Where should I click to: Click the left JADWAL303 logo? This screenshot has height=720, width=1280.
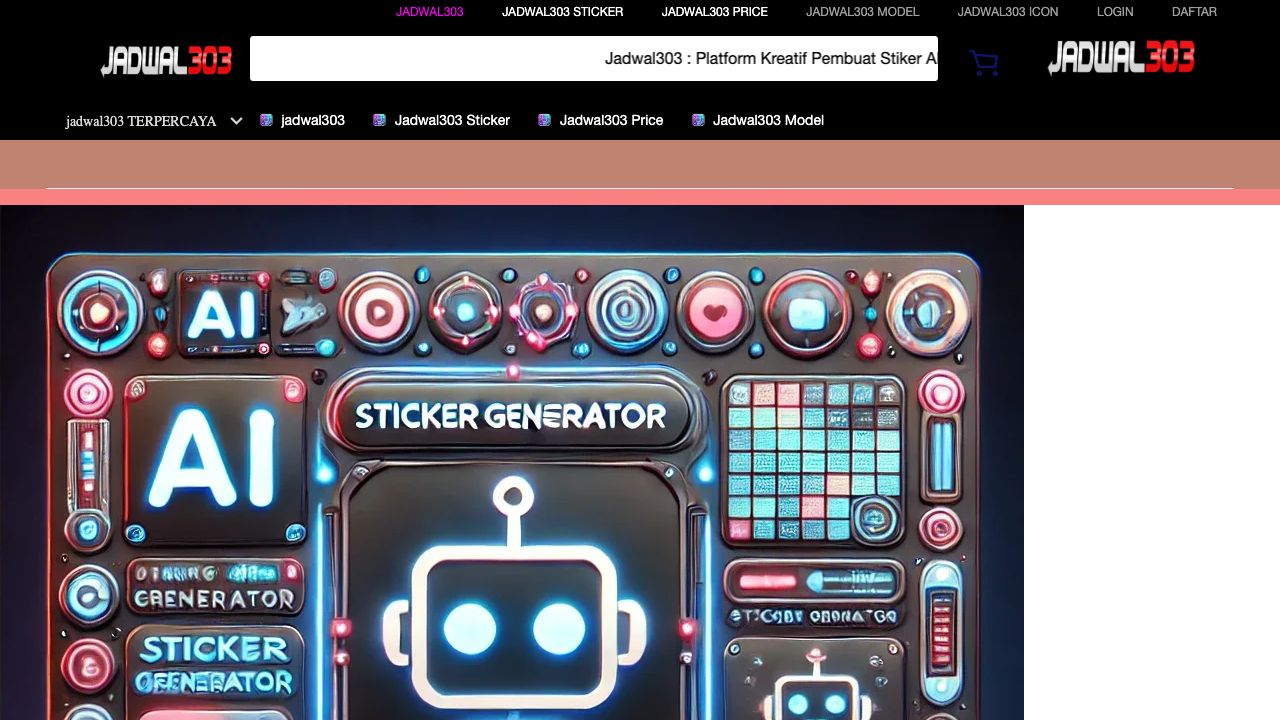(166, 60)
